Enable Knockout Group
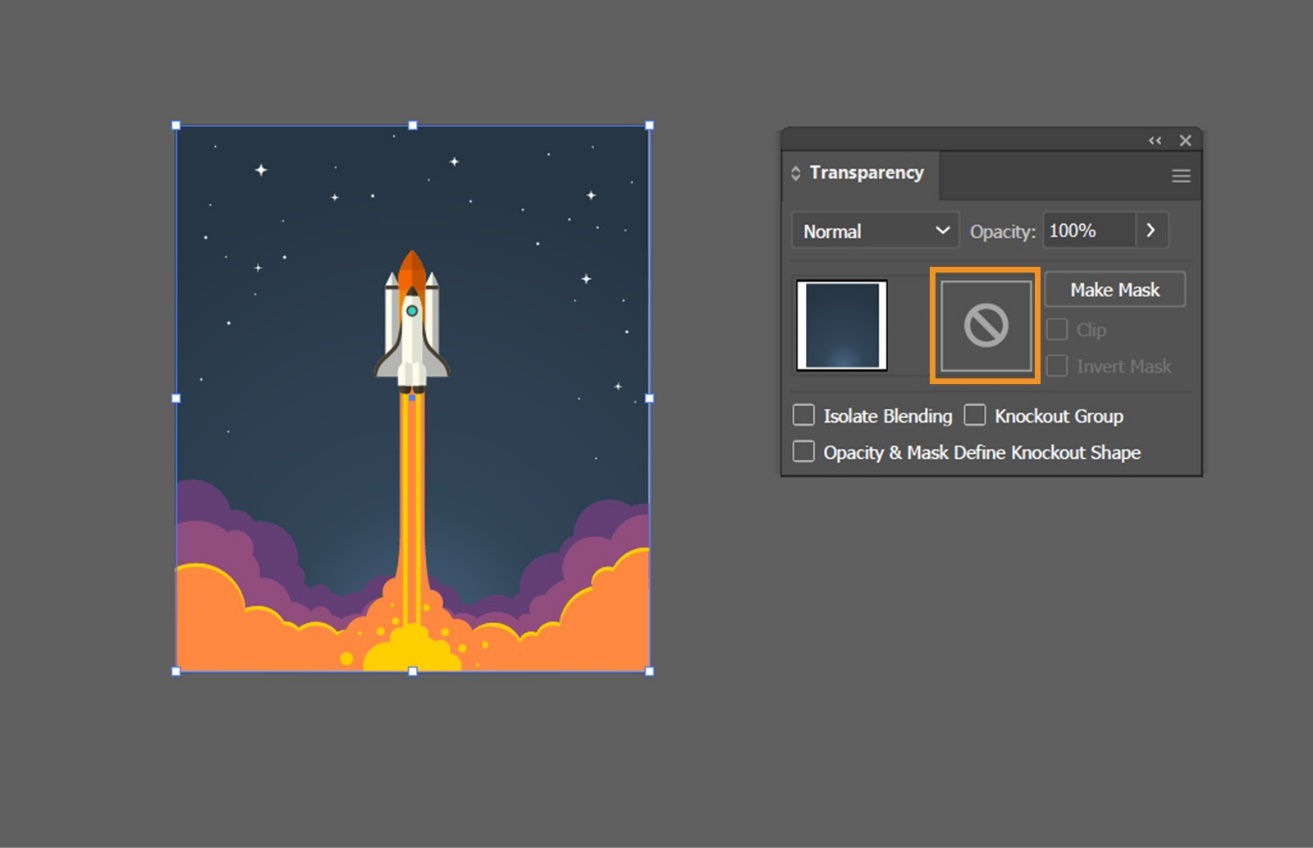 975,415
